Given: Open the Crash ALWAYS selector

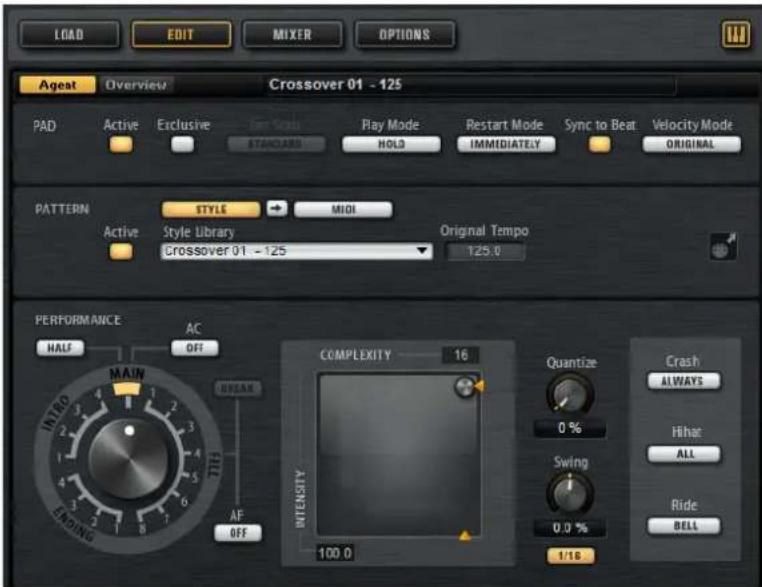Looking at the screenshot, I should [684, 381].
